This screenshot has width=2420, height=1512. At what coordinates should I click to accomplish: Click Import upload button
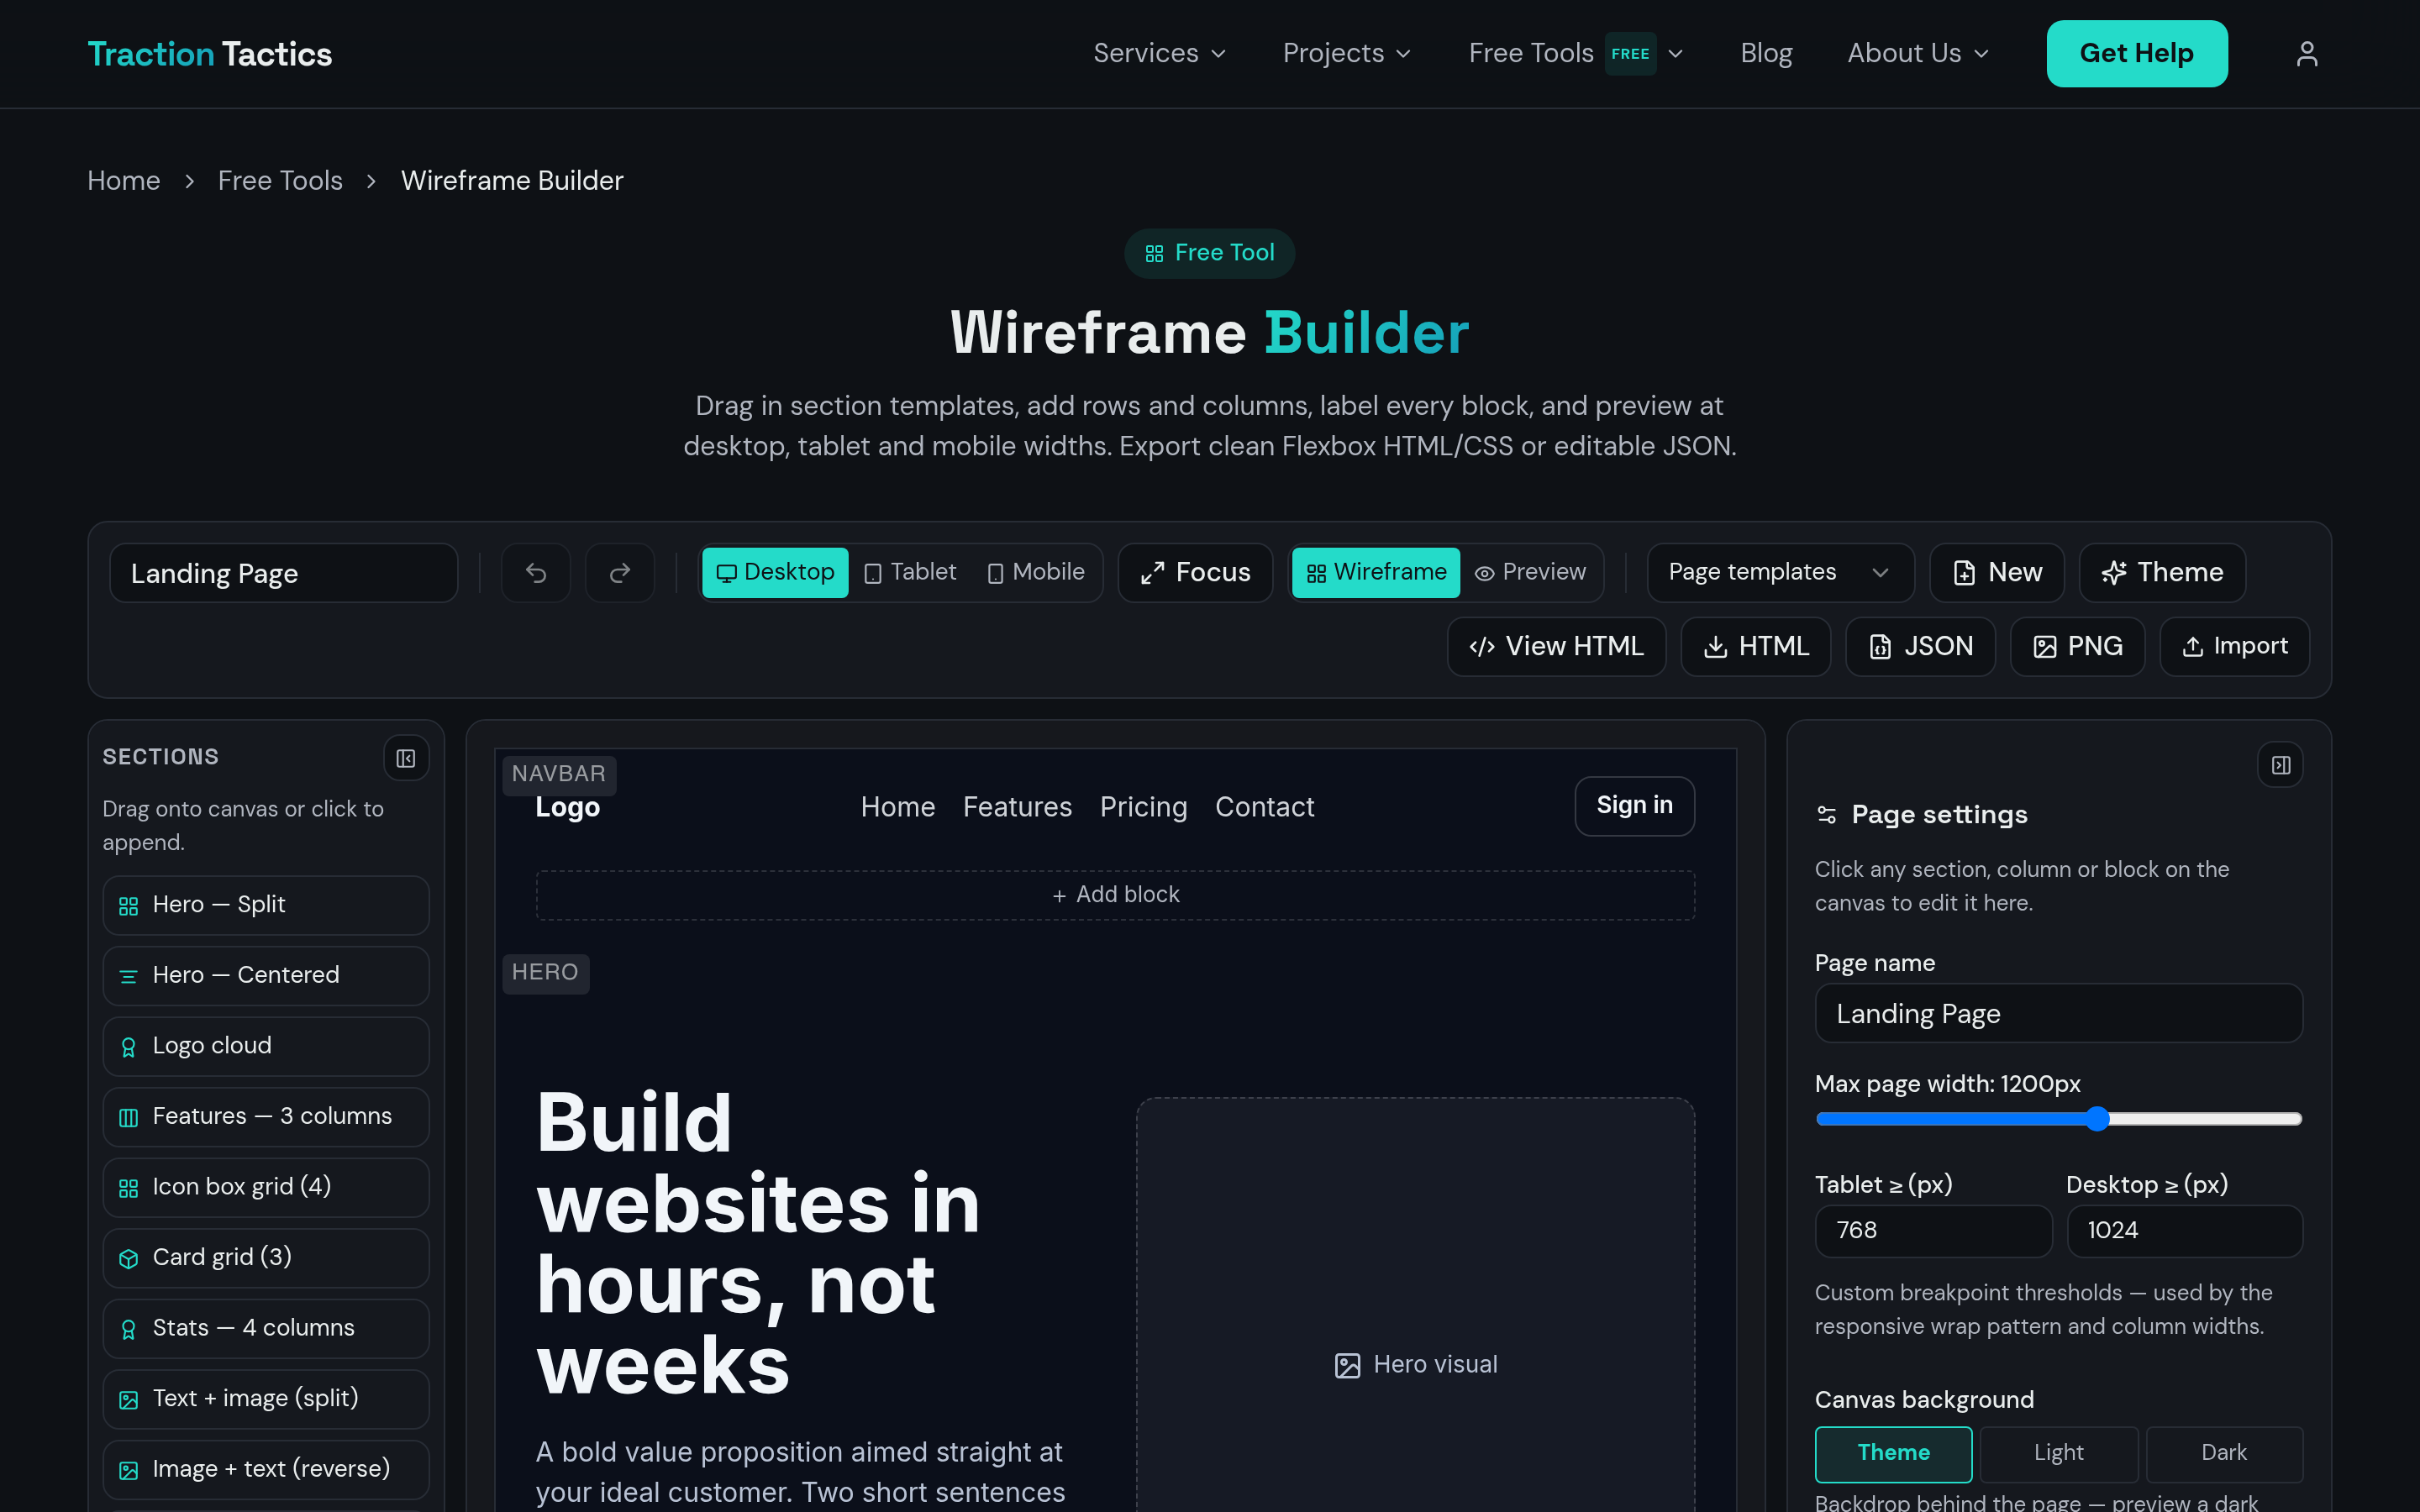click(2234, 647)
